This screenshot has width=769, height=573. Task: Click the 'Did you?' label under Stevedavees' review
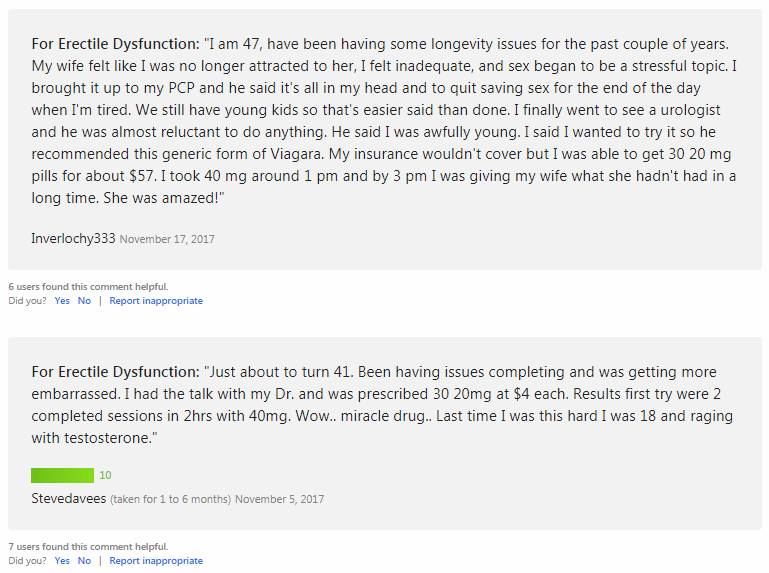27,561
